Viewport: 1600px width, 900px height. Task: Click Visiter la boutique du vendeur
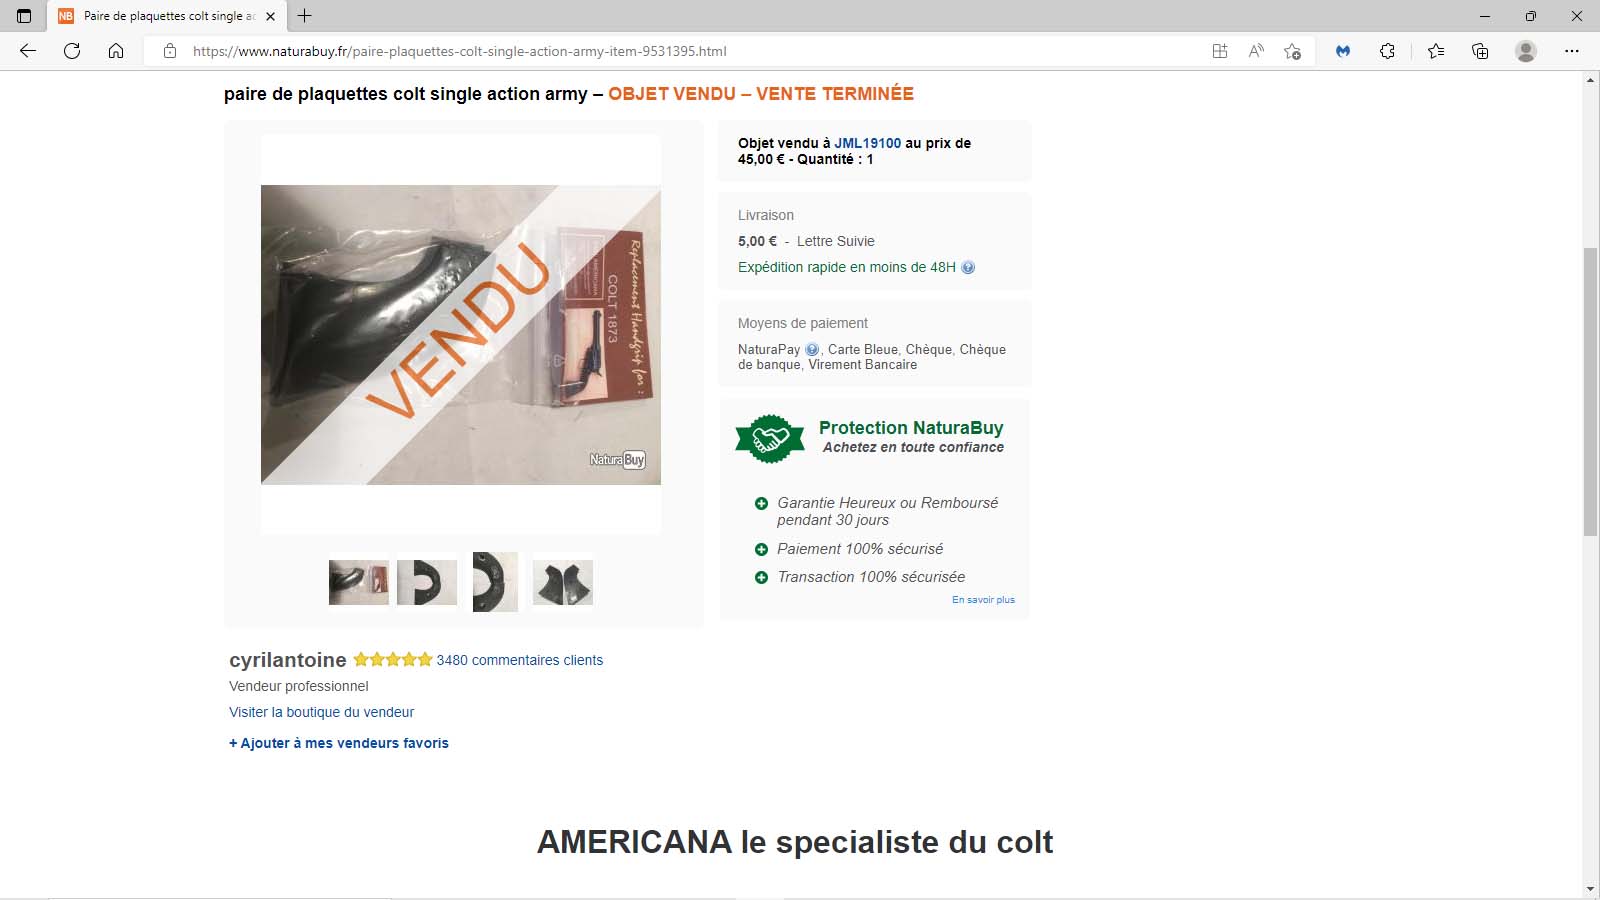321,712
